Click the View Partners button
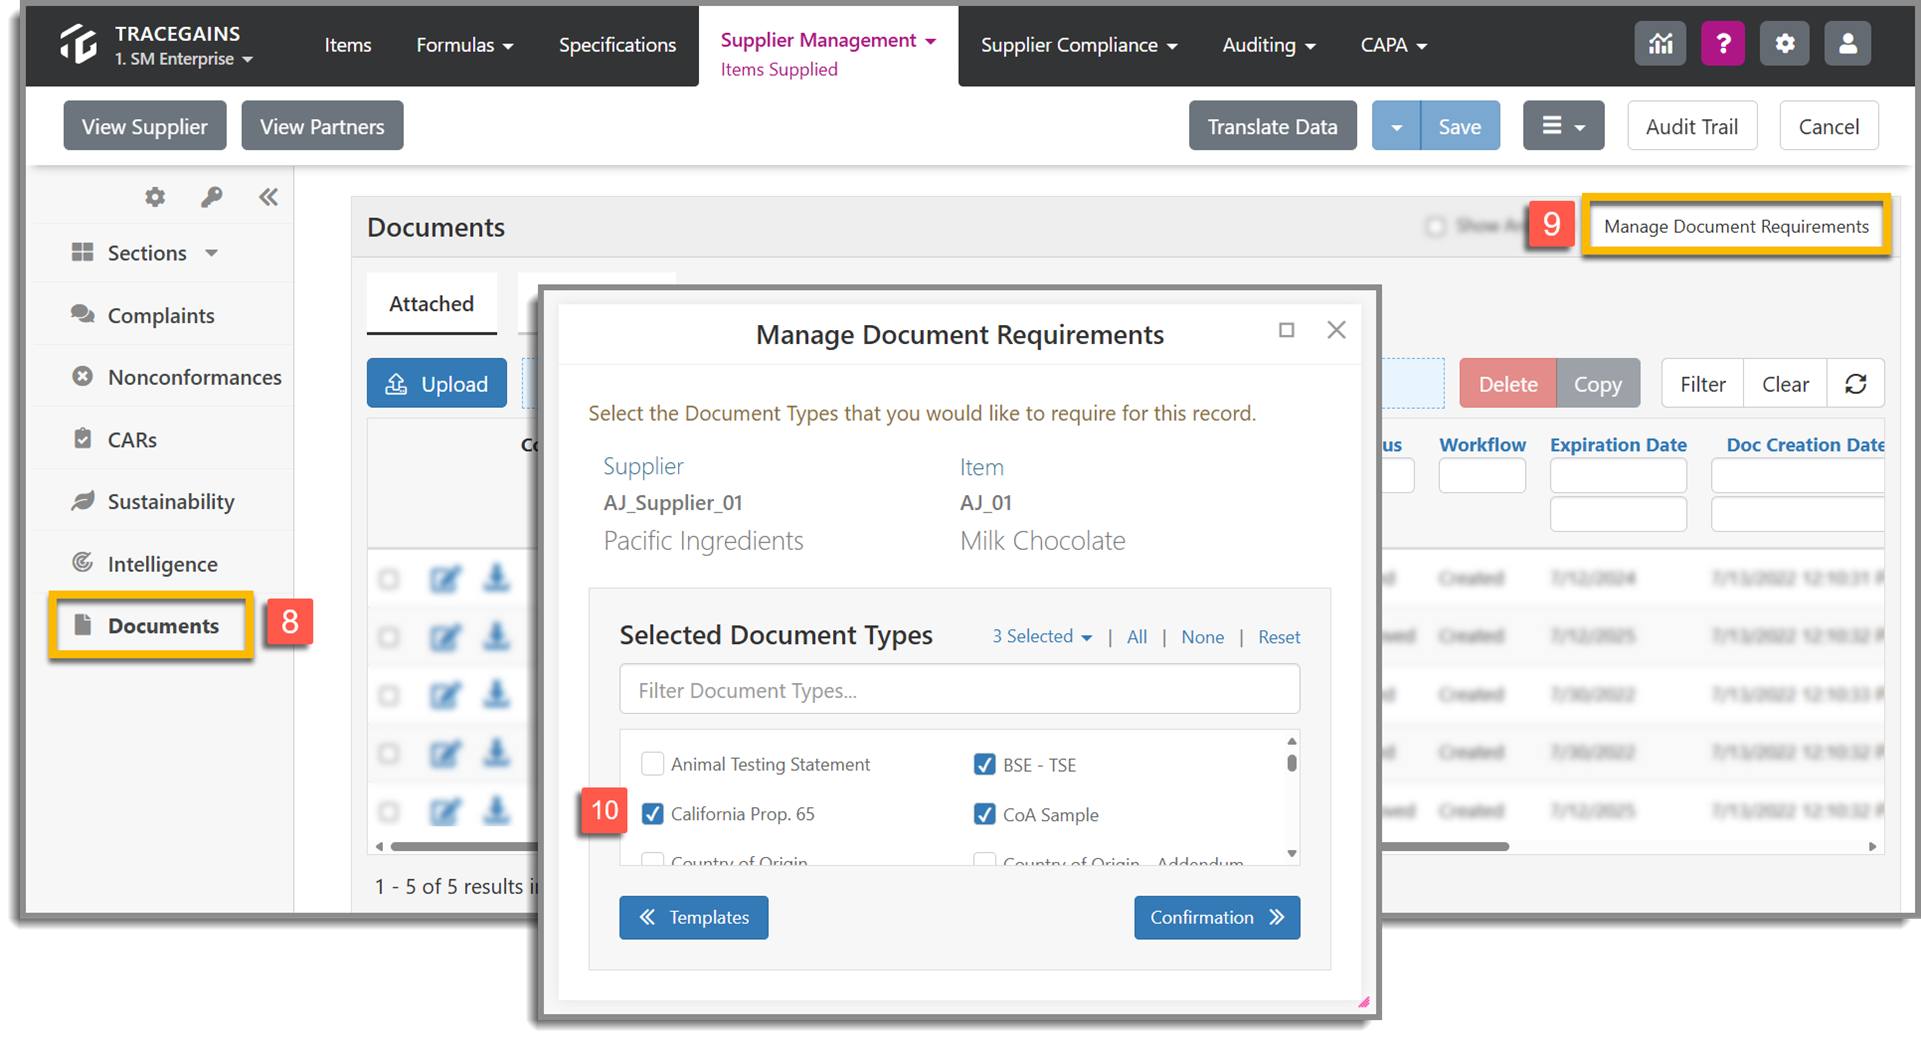 pyautogui.click(x=322, y=126)
